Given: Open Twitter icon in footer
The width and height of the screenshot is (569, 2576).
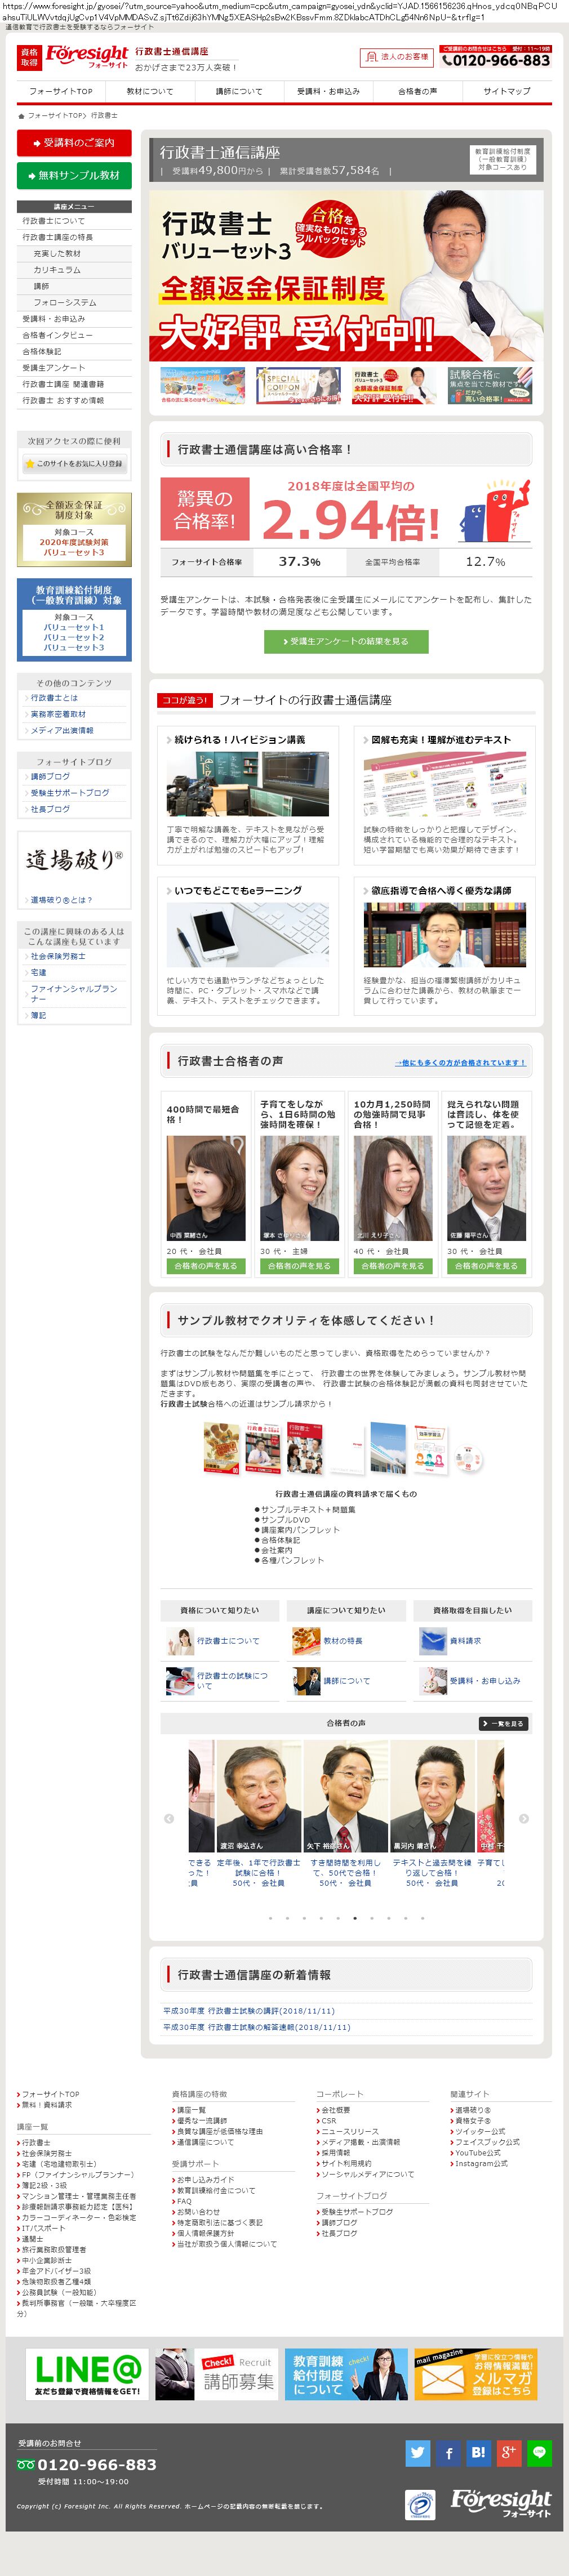Looking at the screenshot, I should (x=418, y=2452).
